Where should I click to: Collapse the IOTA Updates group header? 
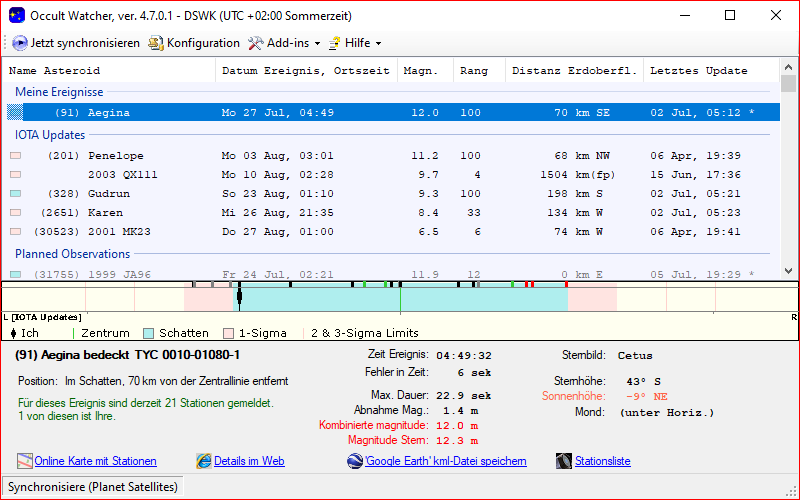[49, 135]
